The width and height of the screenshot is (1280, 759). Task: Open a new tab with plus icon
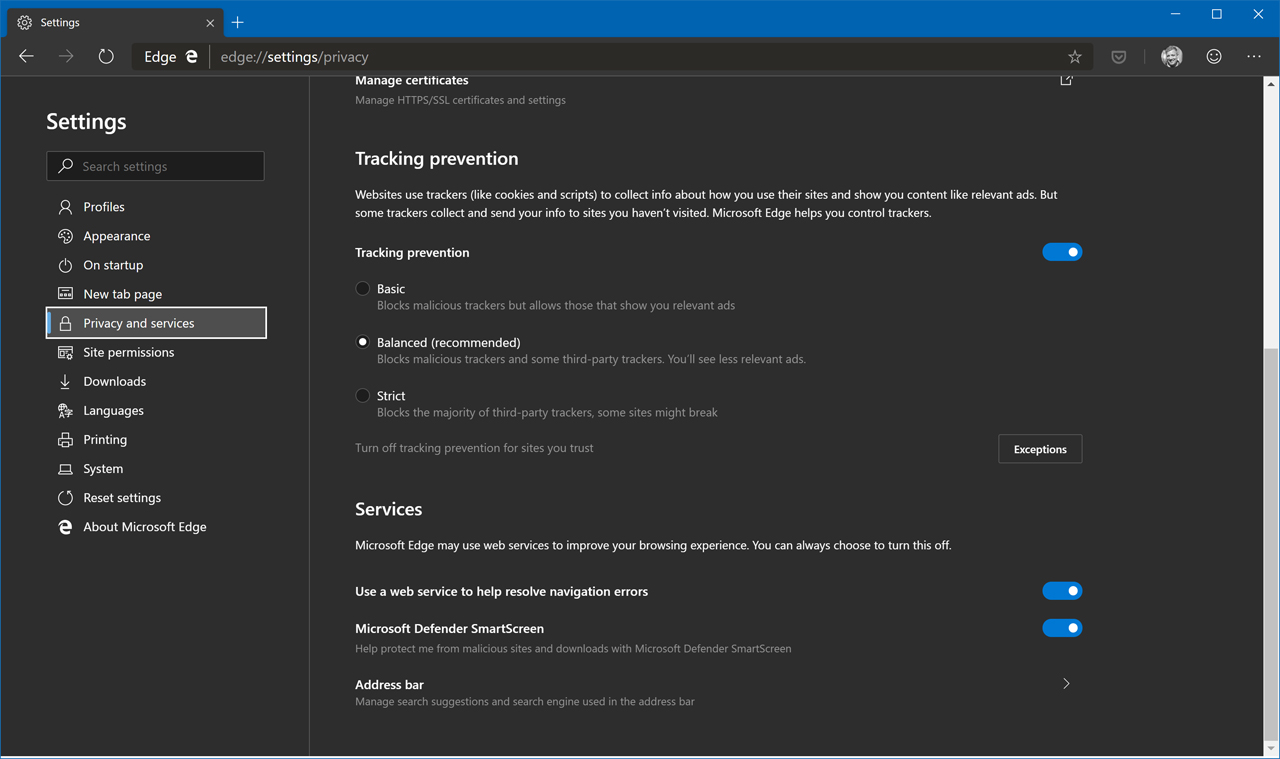pos(238,22)
